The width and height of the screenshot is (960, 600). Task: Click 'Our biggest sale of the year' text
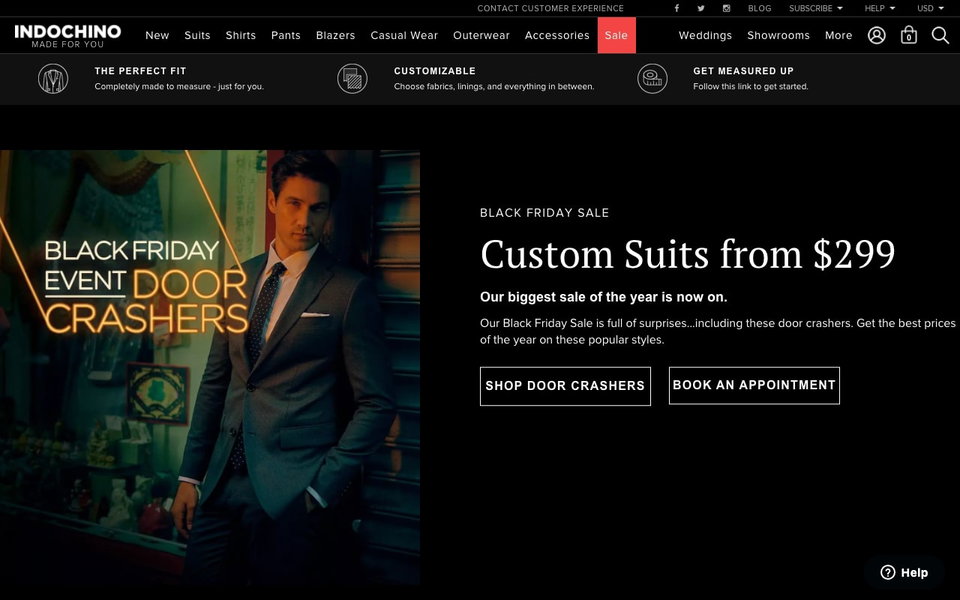click(x=604, y=297)
